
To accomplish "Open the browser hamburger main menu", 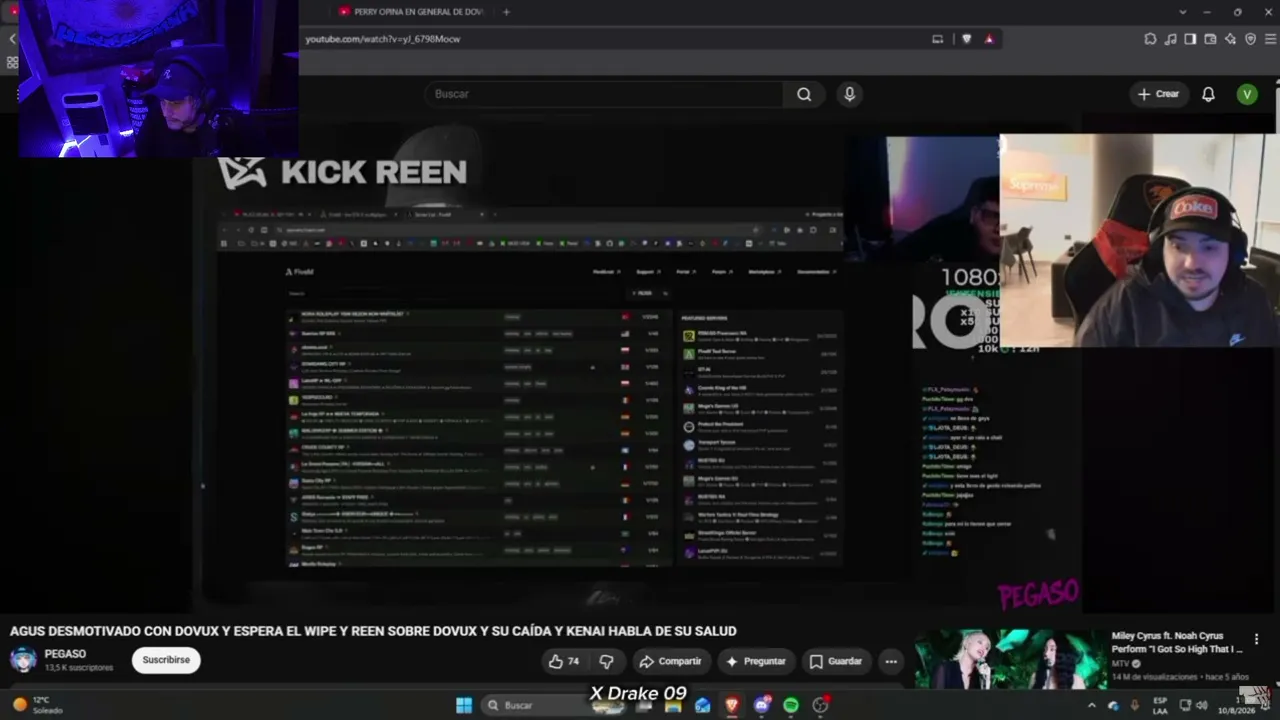I will click(x=1271, y=39).
